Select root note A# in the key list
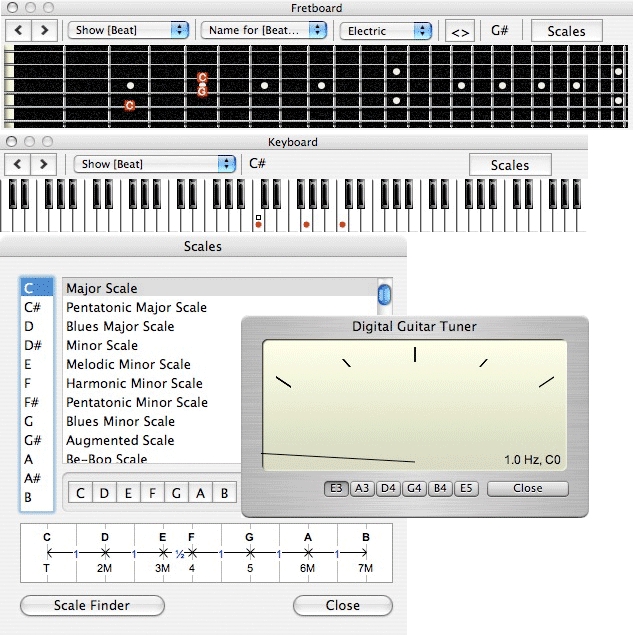Image resolution: width=633 pixels, height=635 pixels. 37,479
